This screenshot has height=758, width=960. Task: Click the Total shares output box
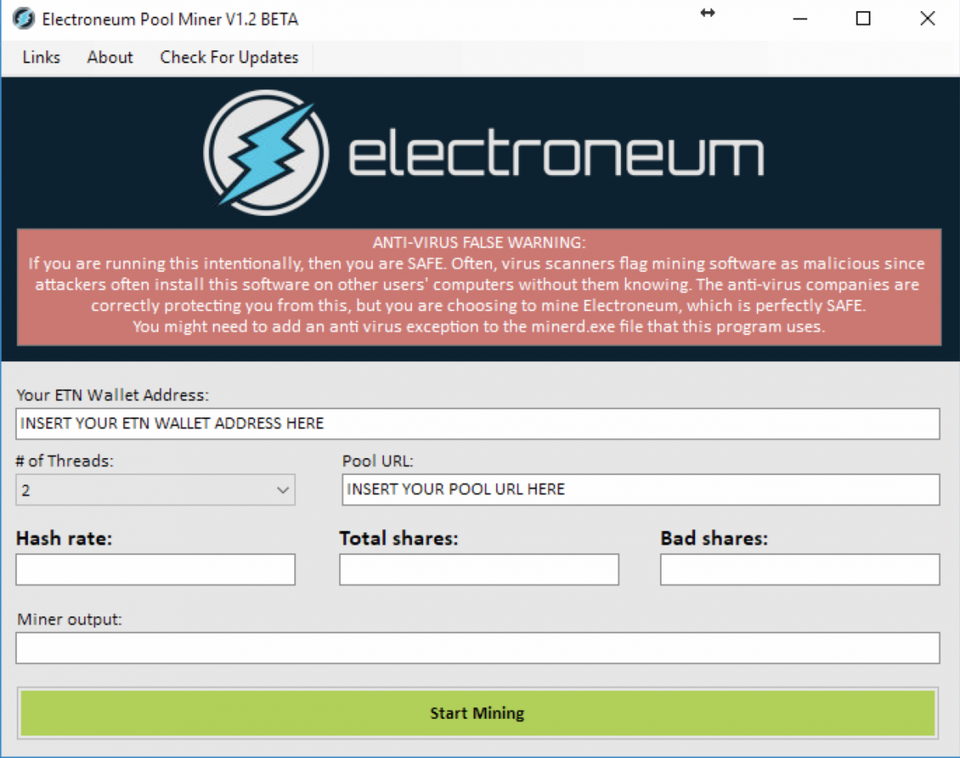(x=479, y=569)
